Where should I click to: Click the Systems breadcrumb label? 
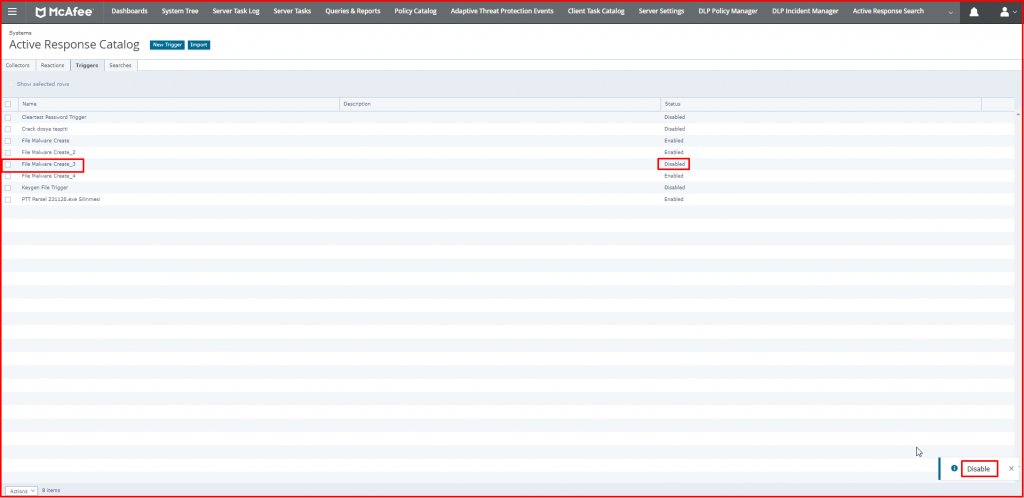click(x=20, y=32)
